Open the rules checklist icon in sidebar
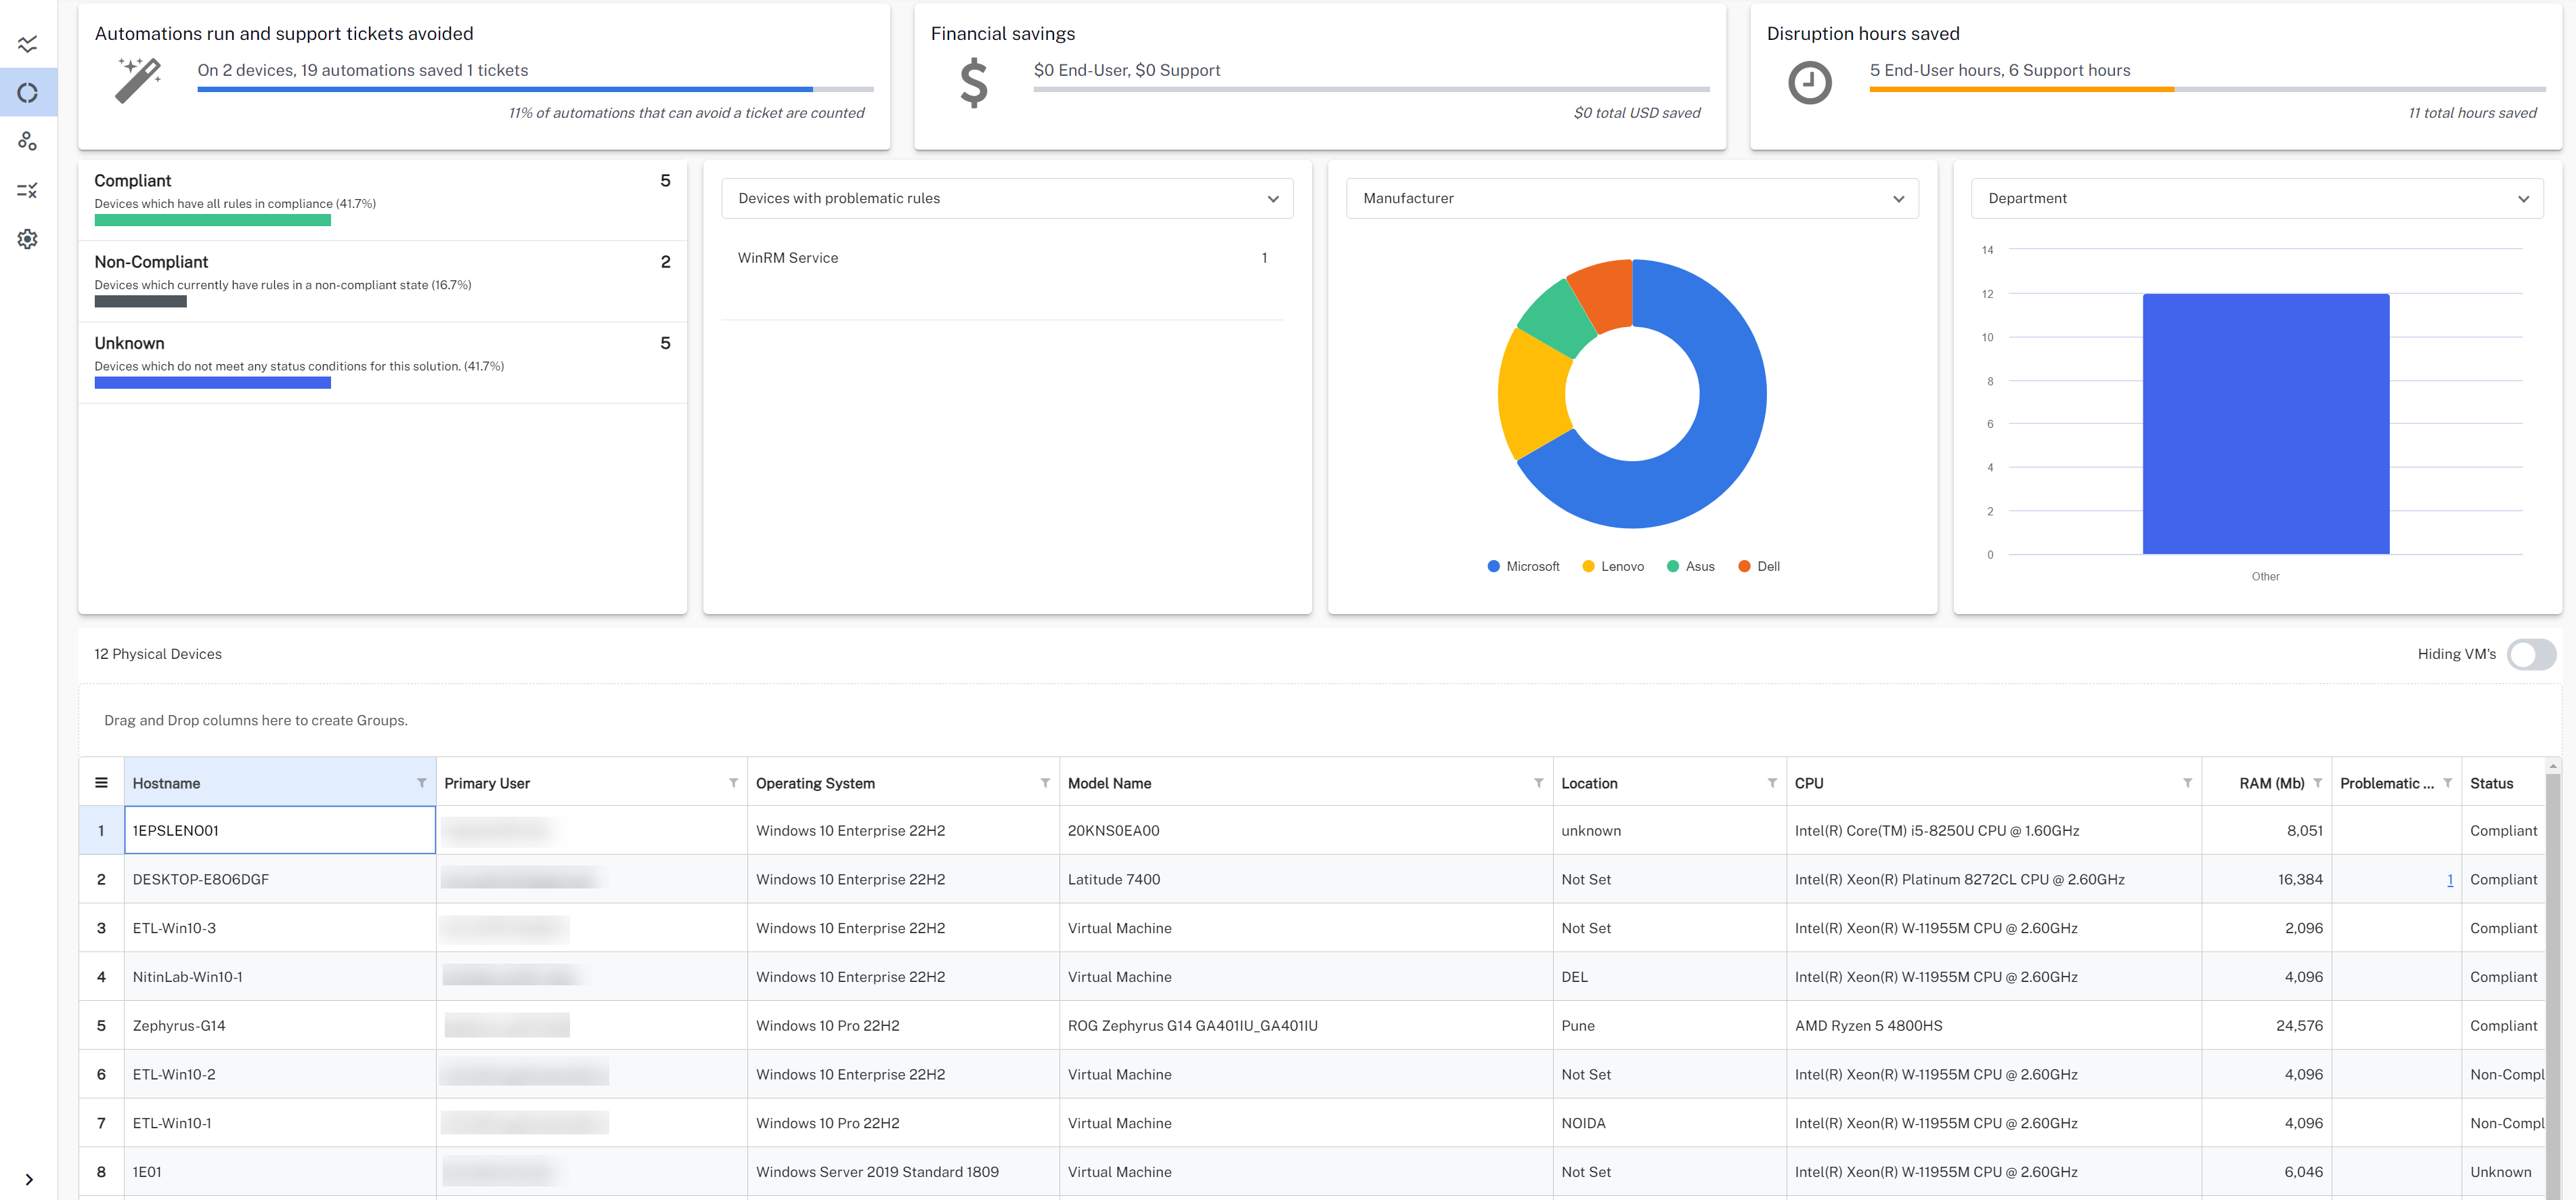Image resolution: width=2576 pixels, height=1200 pixels. [x=28, y=190]
